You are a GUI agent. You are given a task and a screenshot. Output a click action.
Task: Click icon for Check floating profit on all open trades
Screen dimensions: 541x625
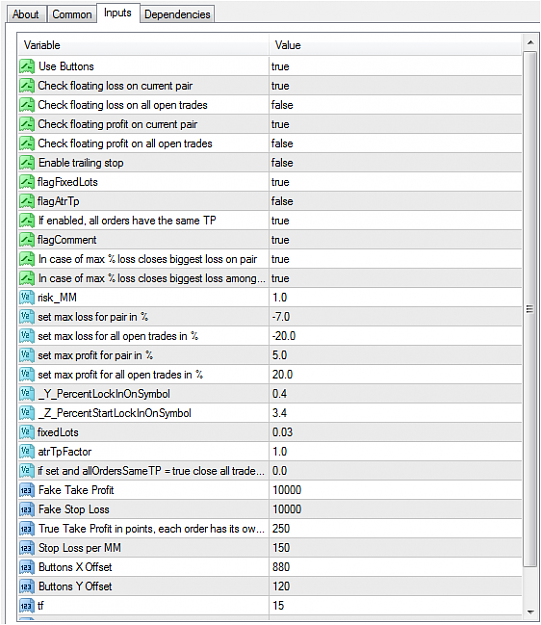point(27,143)
